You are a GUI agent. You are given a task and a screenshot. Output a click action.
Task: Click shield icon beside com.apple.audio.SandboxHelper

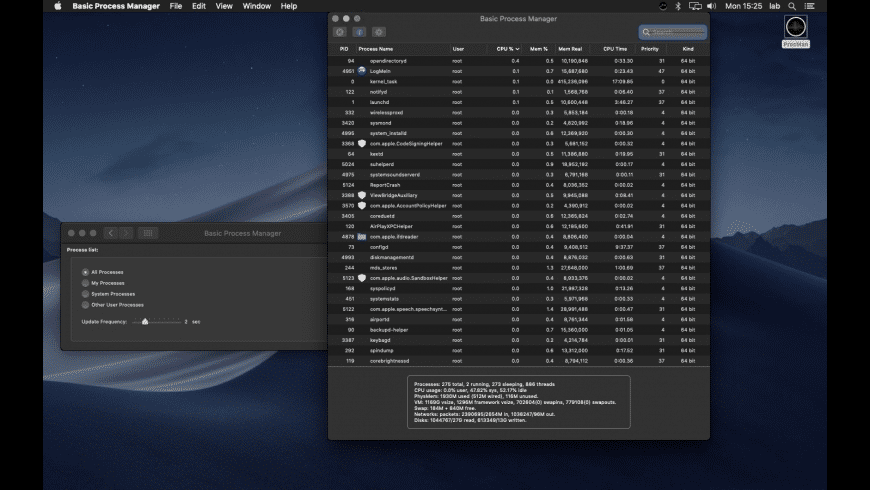tap(362, 278)
